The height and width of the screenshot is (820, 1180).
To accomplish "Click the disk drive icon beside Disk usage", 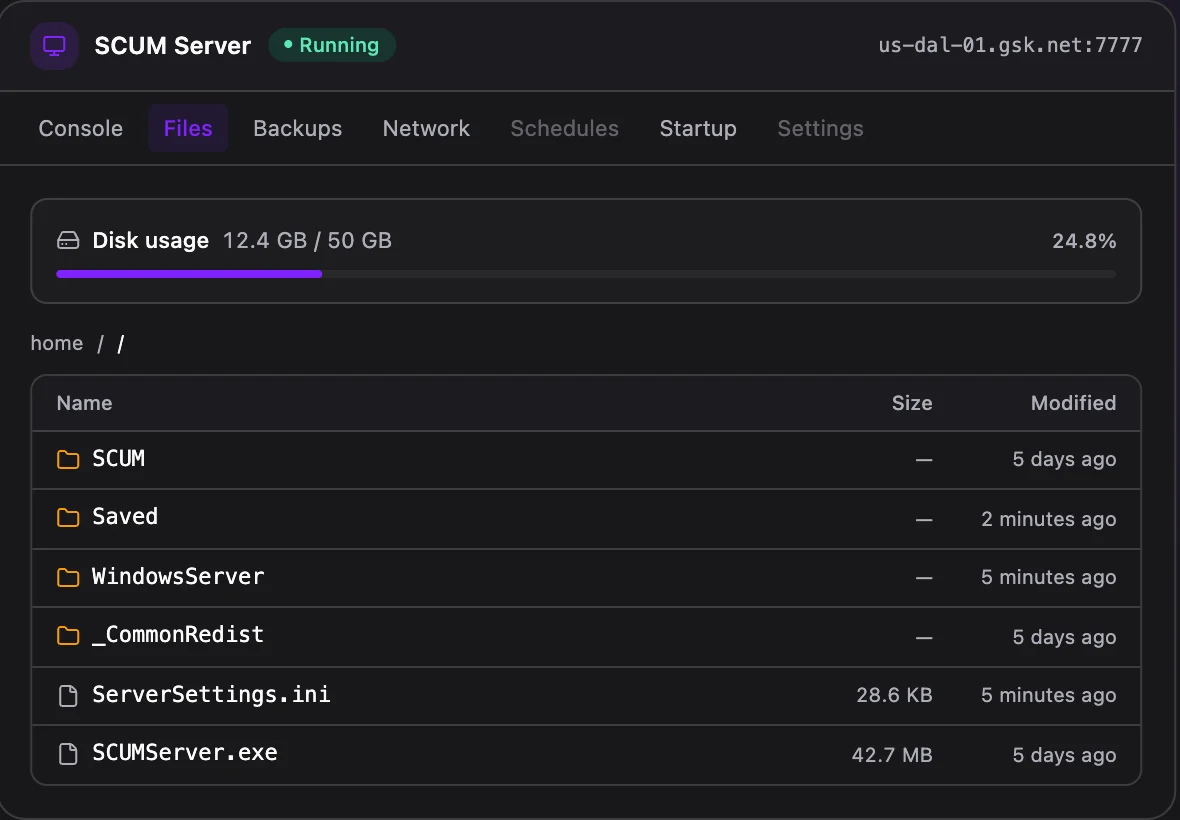I will click(68, 241).
